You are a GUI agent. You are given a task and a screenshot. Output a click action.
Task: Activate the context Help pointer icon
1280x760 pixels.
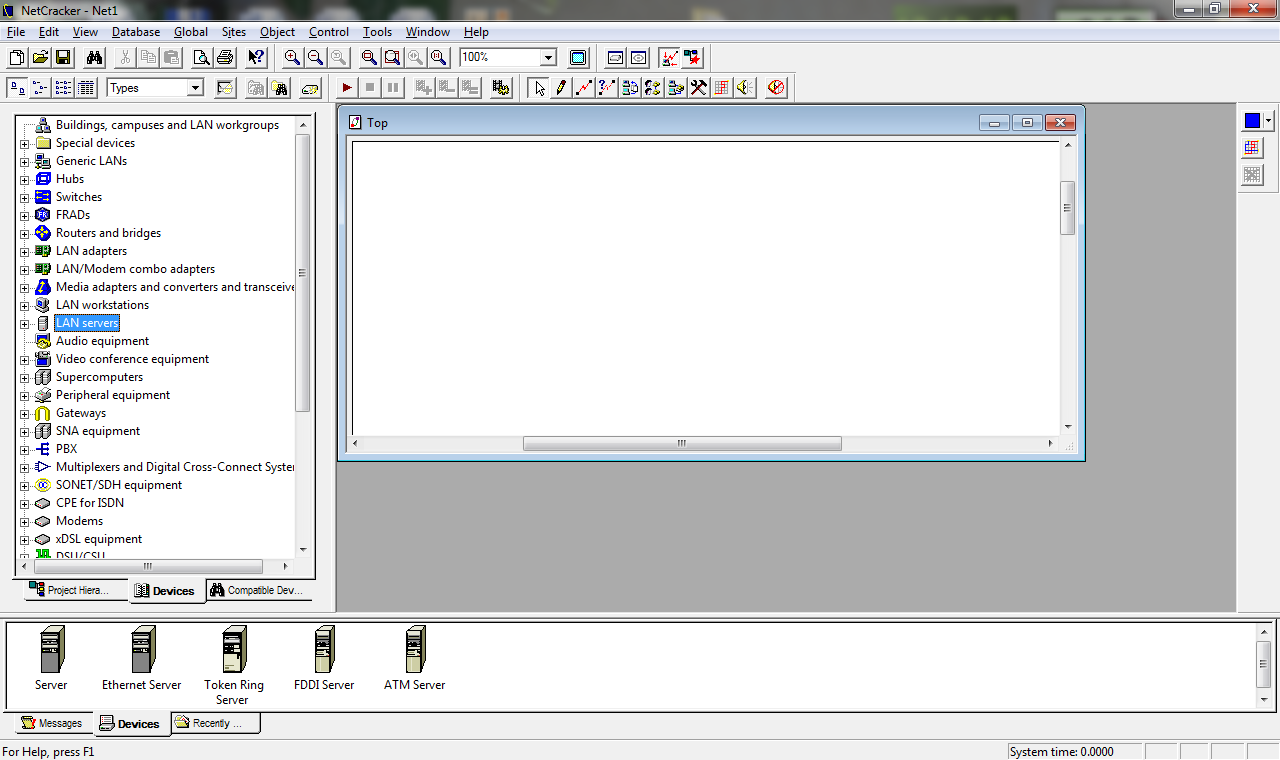click(x=257, y=58)
